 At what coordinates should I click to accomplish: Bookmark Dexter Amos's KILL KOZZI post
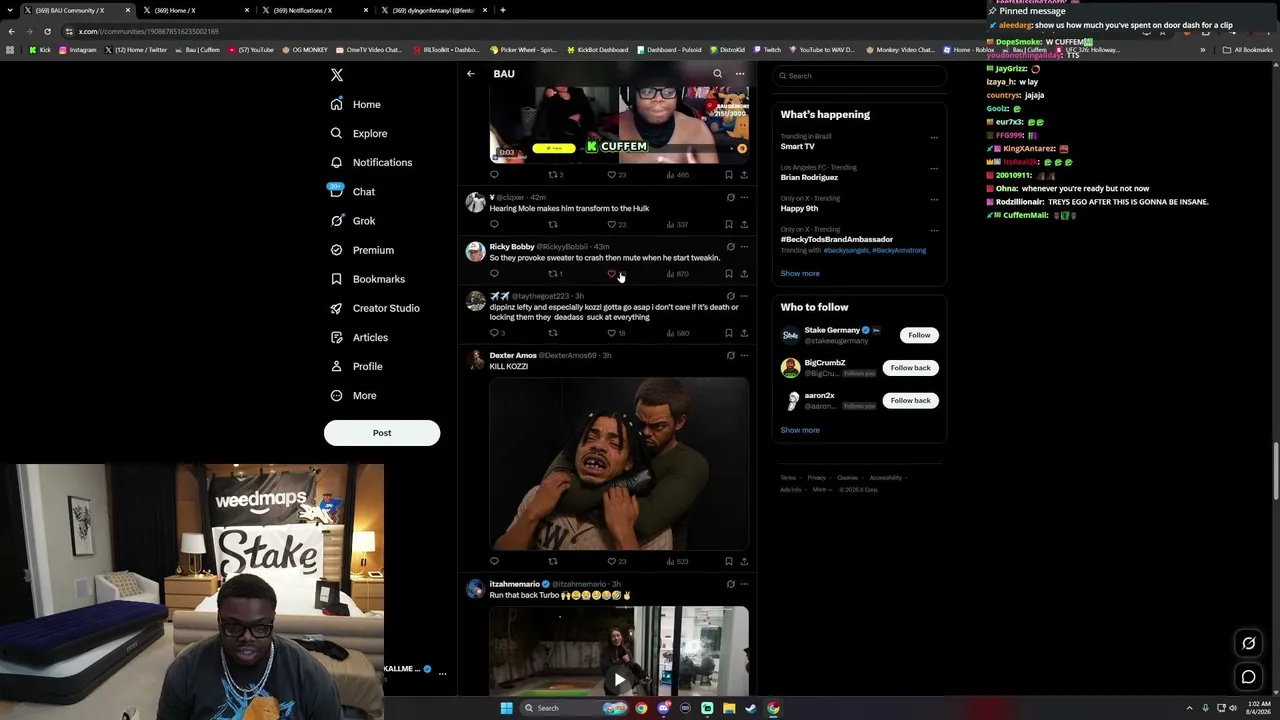click(729, 562)
